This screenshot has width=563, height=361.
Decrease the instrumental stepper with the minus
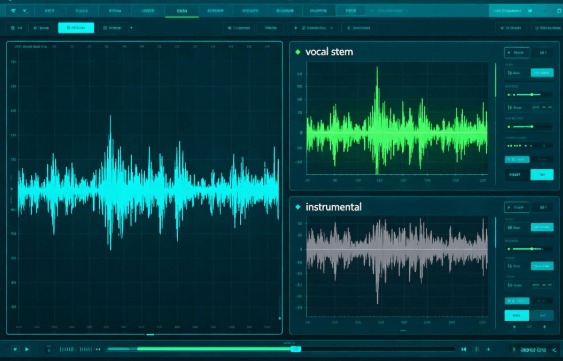pos(515,327)
